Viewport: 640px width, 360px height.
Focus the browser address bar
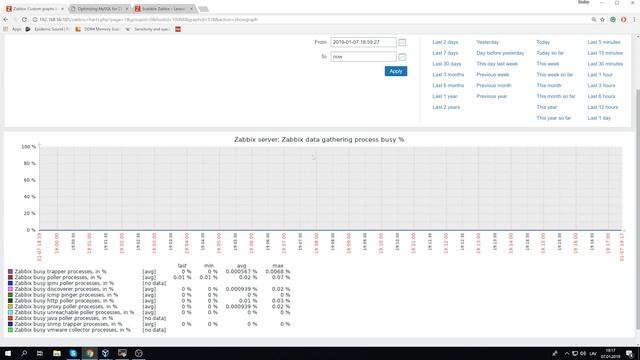pyautogui.click(x=310, y=19)
